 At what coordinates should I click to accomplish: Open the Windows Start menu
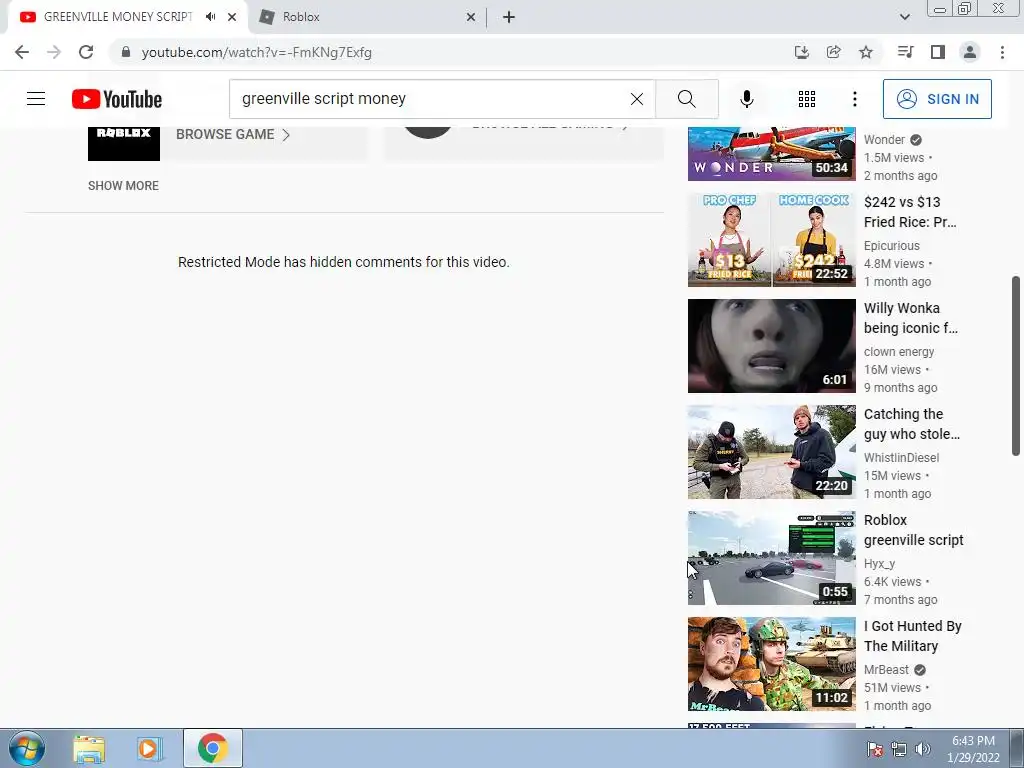click(x=27, y=748)
